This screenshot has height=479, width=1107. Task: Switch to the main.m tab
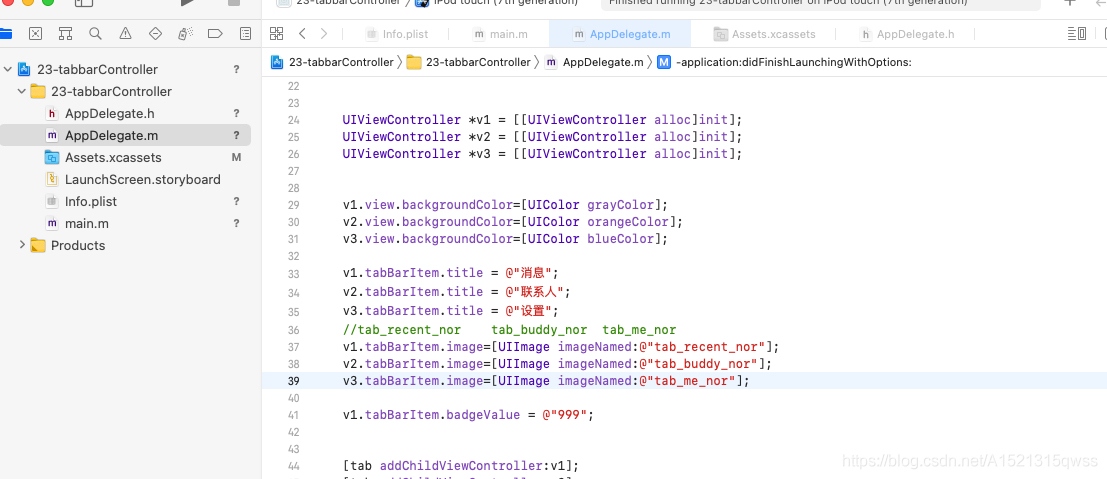pyautogui.click(x=500, y=34)
